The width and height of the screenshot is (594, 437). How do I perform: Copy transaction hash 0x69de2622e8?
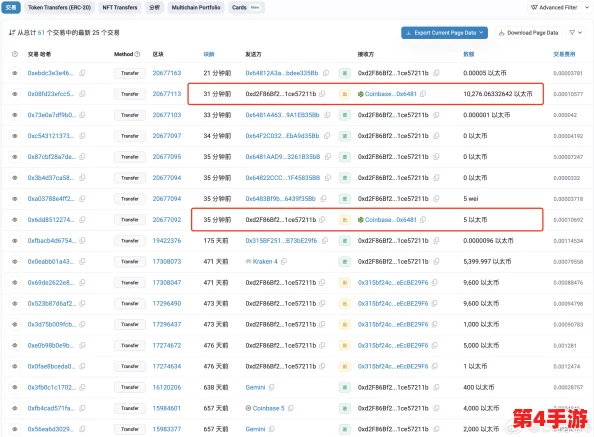pyautogui.click(x=82, y=282)
